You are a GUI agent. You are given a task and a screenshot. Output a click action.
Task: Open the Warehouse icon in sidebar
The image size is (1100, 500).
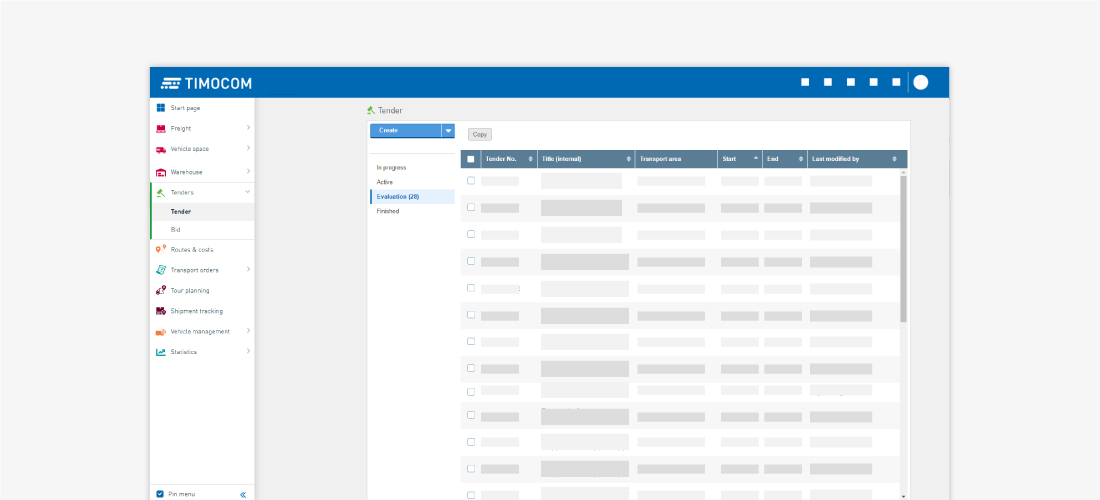pyautogui.click(x=160, y=172)
